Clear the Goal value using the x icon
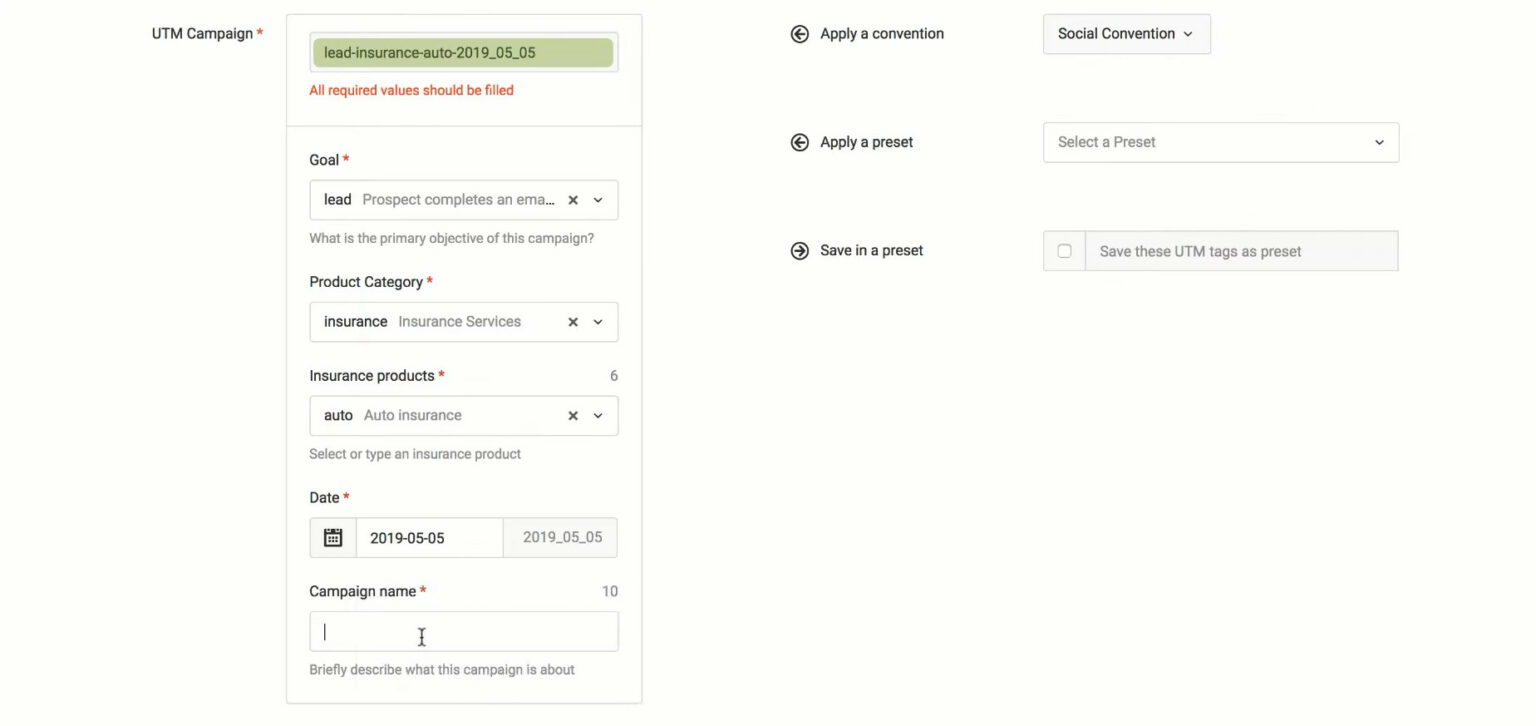 [x=572, y=199]
